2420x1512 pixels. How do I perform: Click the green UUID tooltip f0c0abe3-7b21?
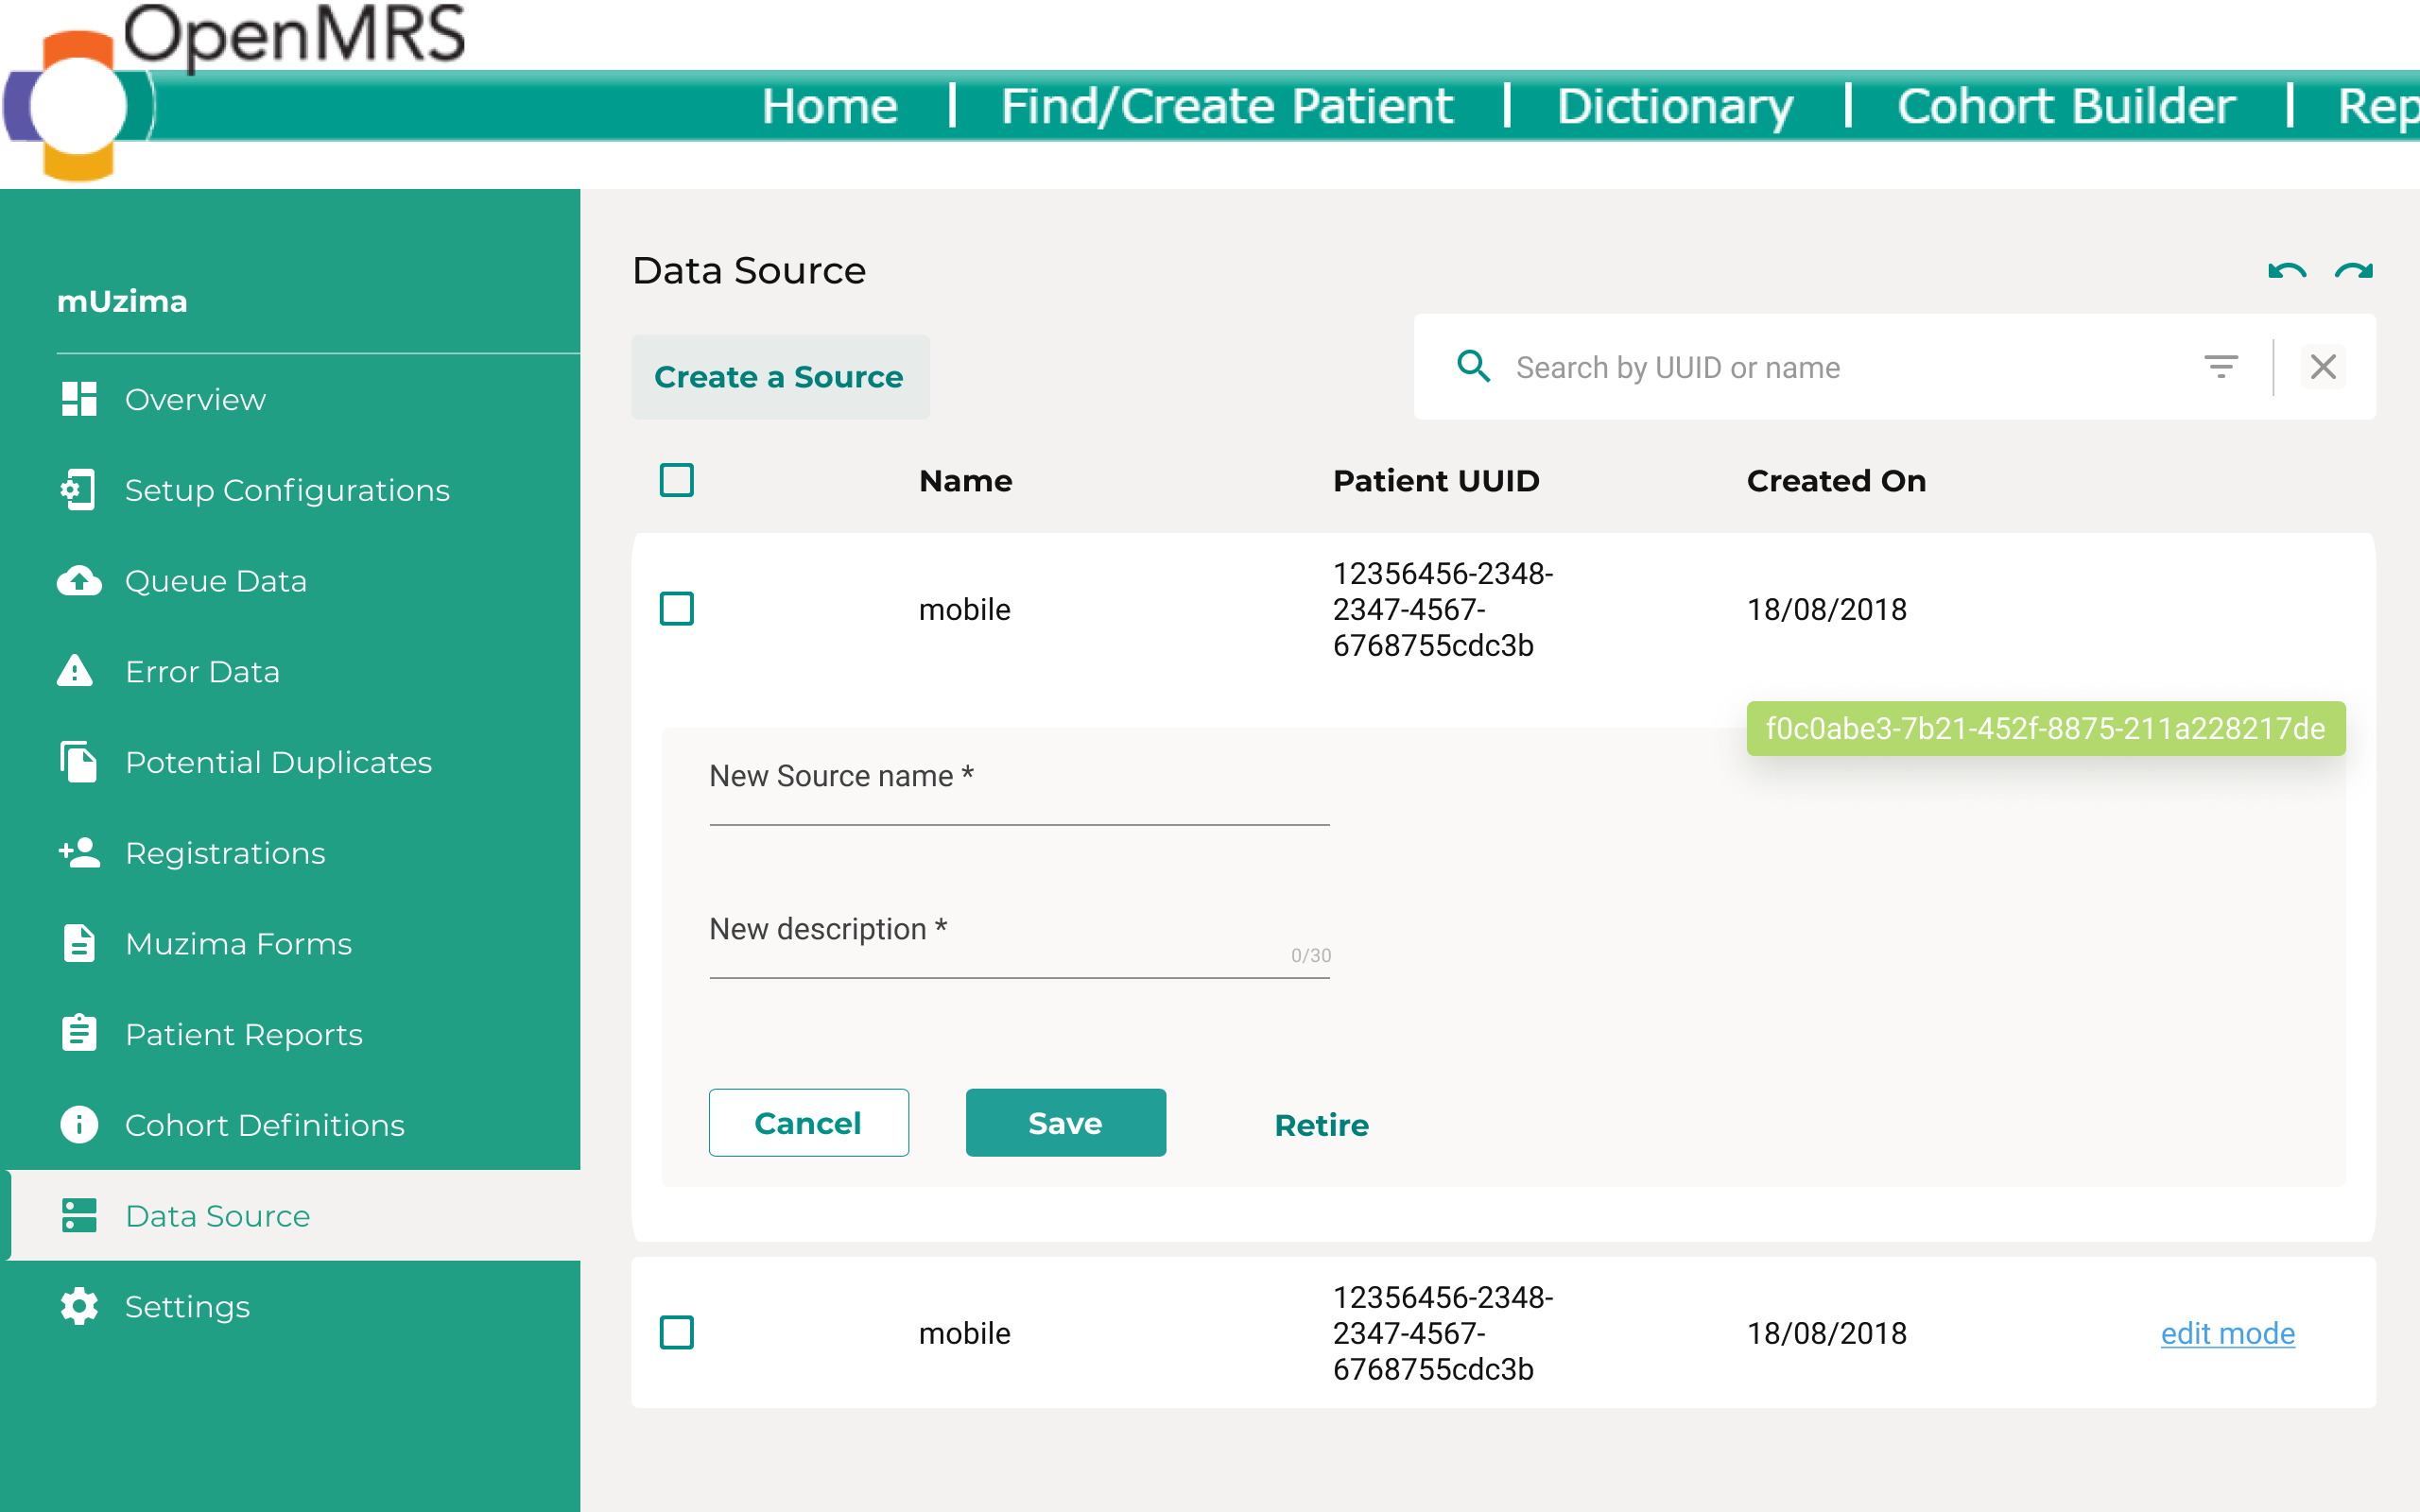tap(2045, 729)
